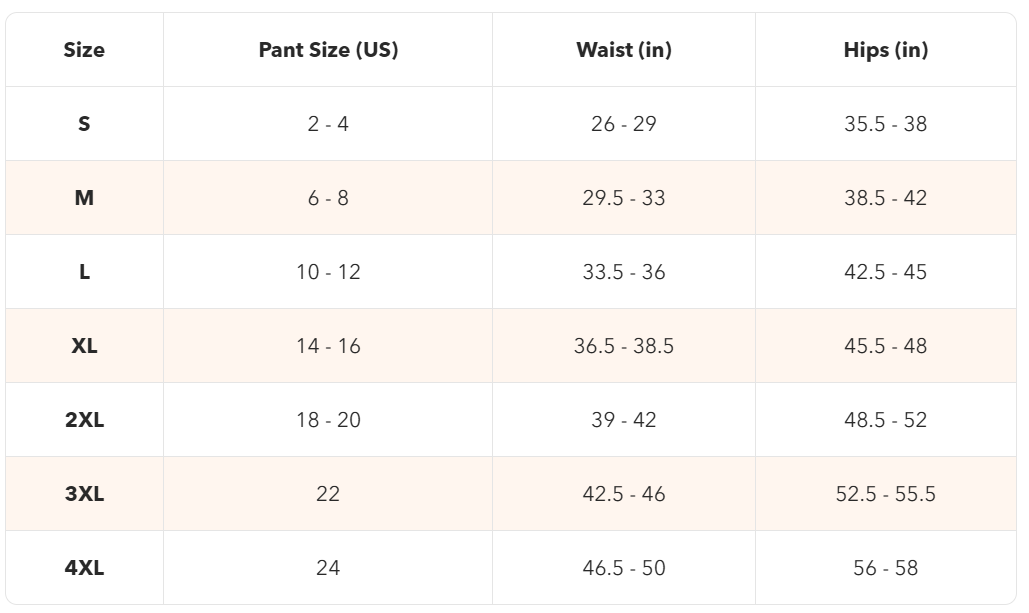Viewport: 1029px width, 613px height.
Task: Click the Waist (in) column header
Action: (x=624, y=50)
